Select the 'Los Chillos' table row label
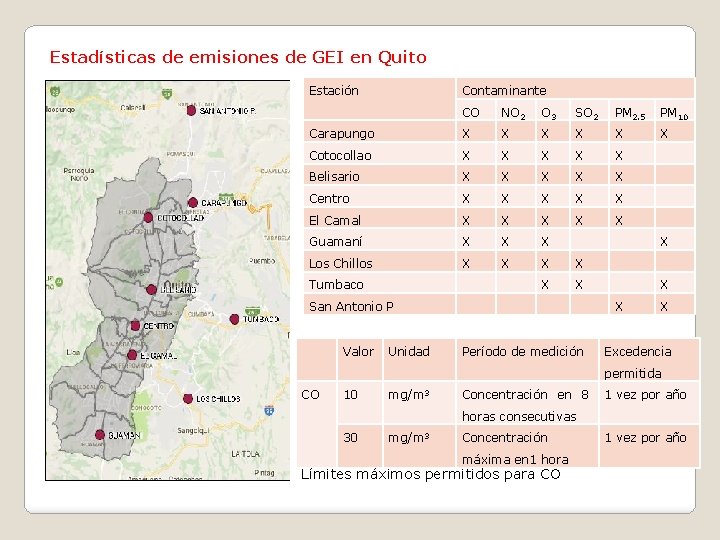Viewport: 720px width, 540px height. (x=340, y=263)
